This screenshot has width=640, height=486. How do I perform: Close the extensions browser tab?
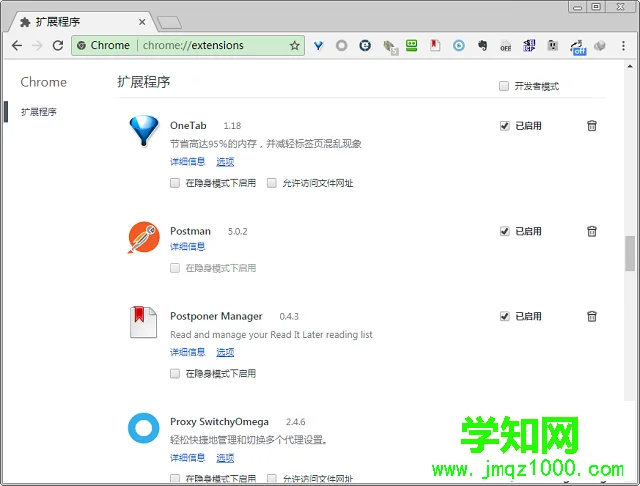point(142,22)
